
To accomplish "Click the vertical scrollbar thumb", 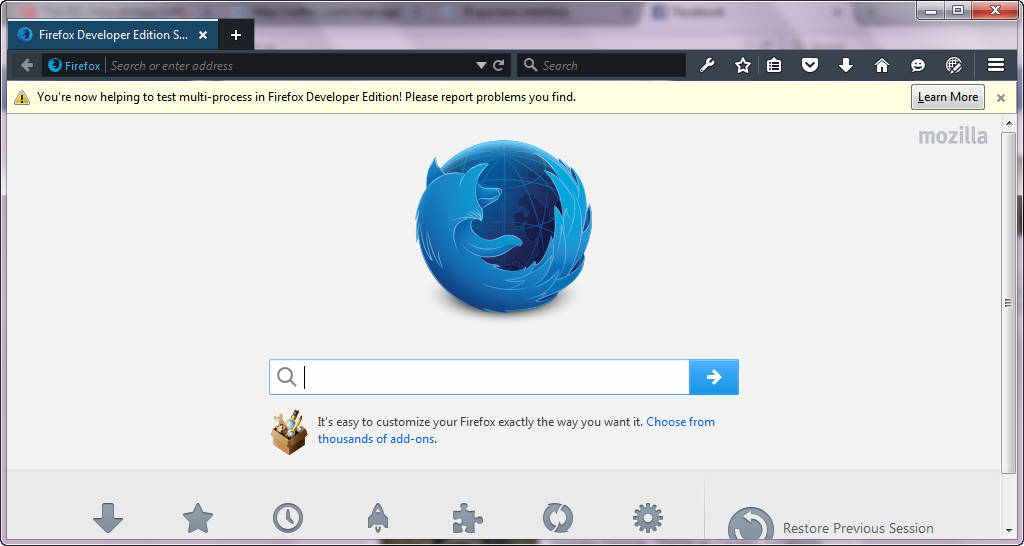I will tap(1009, 302).
